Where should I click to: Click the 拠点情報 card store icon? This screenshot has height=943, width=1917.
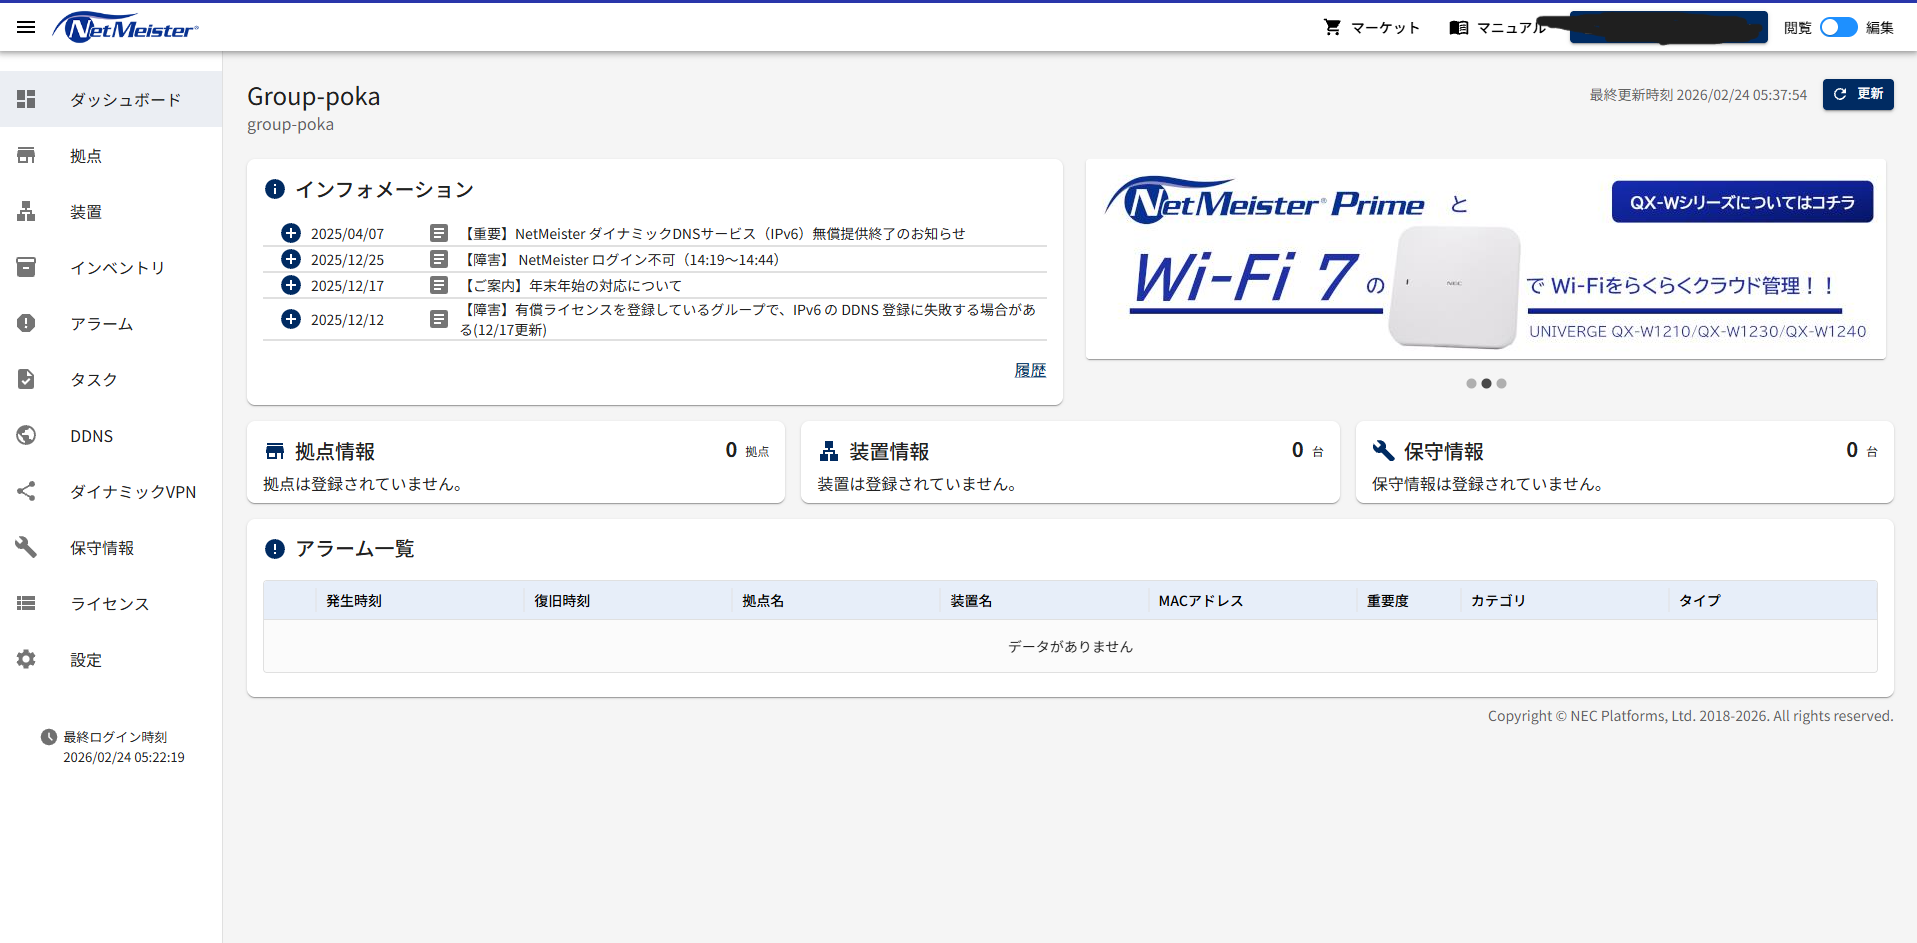click(x=275, y=451)
